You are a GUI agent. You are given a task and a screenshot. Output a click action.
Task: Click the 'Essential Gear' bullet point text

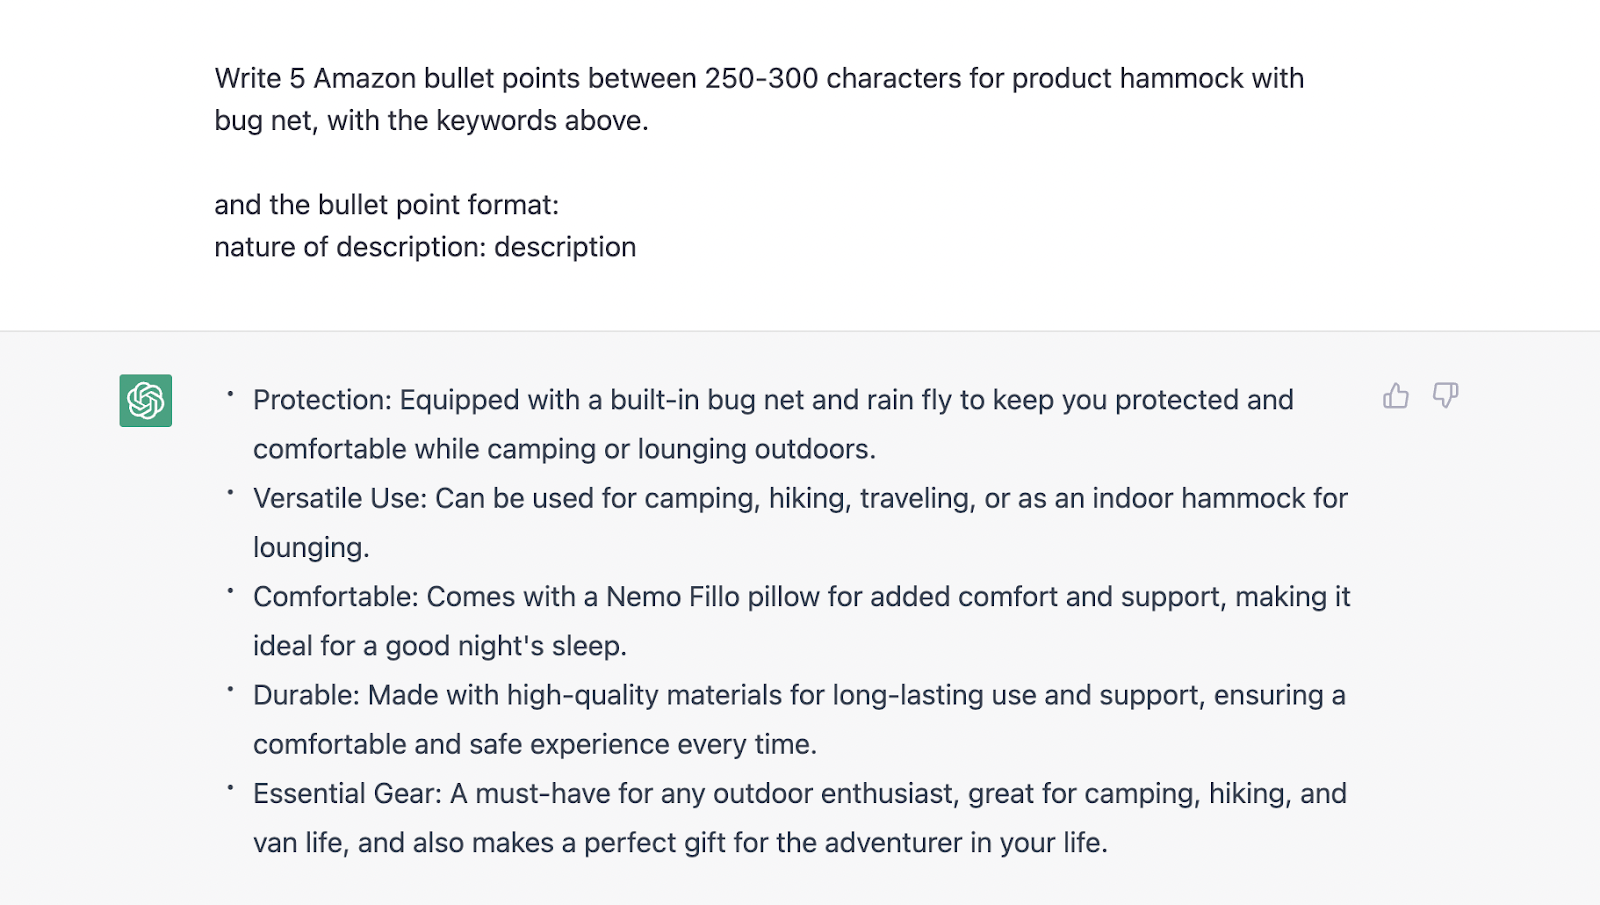(800, 818)
